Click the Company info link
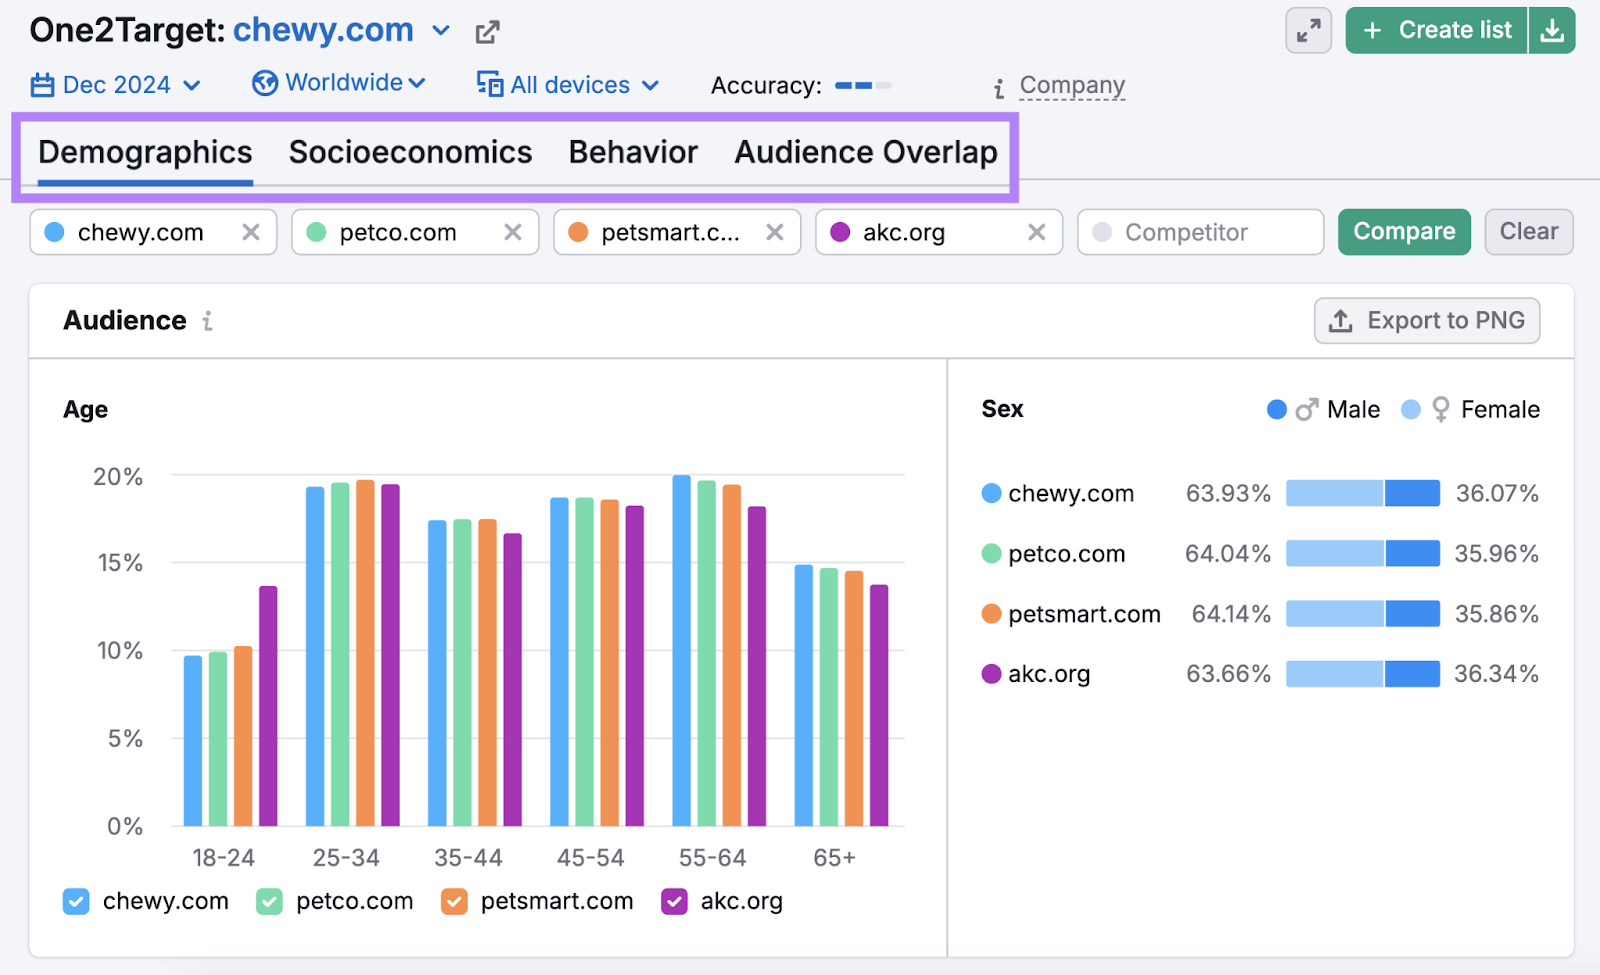 tap(1072, 86)
